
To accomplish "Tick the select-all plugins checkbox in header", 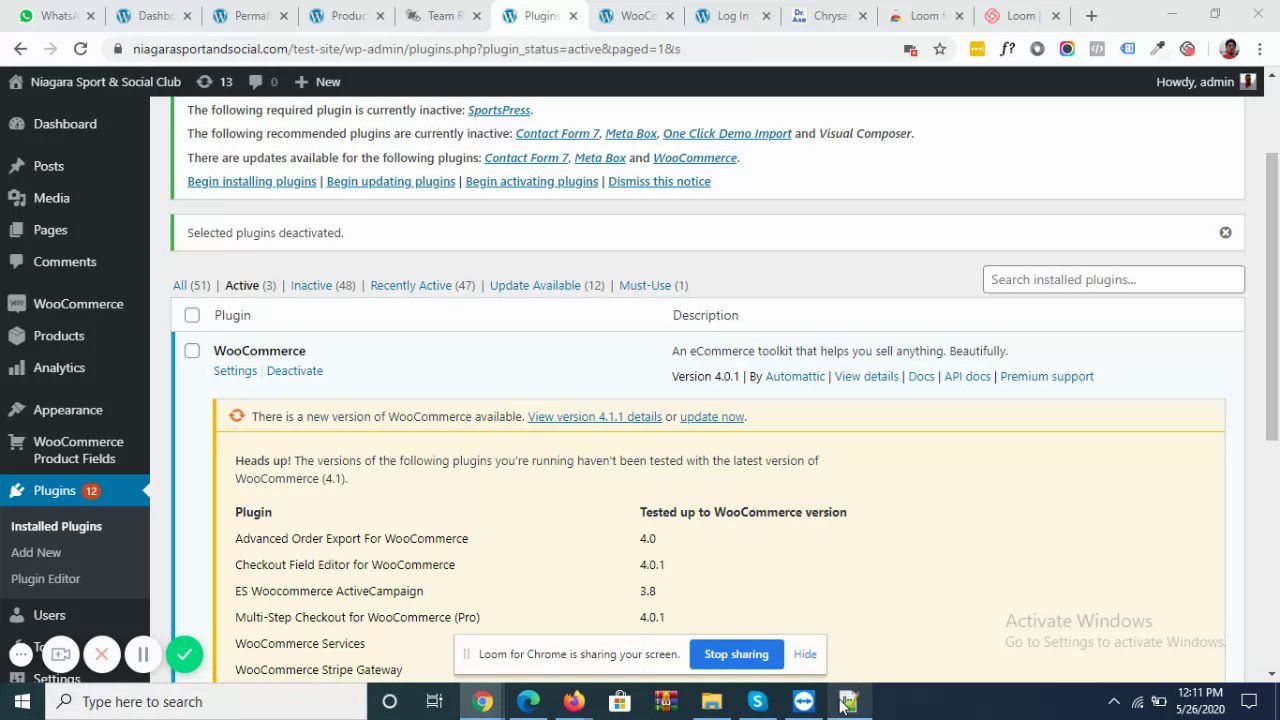I will point(192,315).
